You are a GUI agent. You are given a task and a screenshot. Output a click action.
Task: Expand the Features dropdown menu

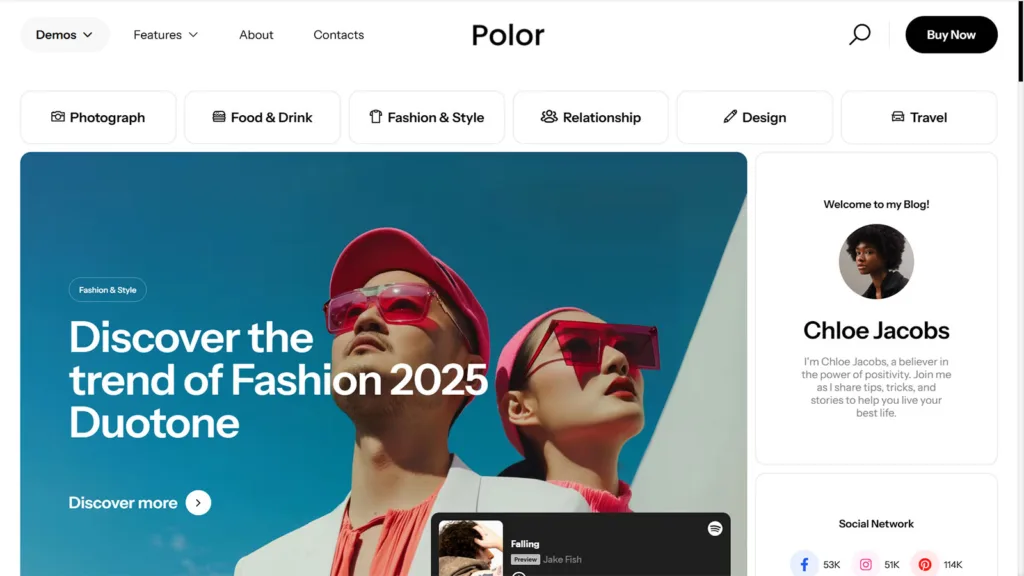pyautogui.click(x=165, y=35)
